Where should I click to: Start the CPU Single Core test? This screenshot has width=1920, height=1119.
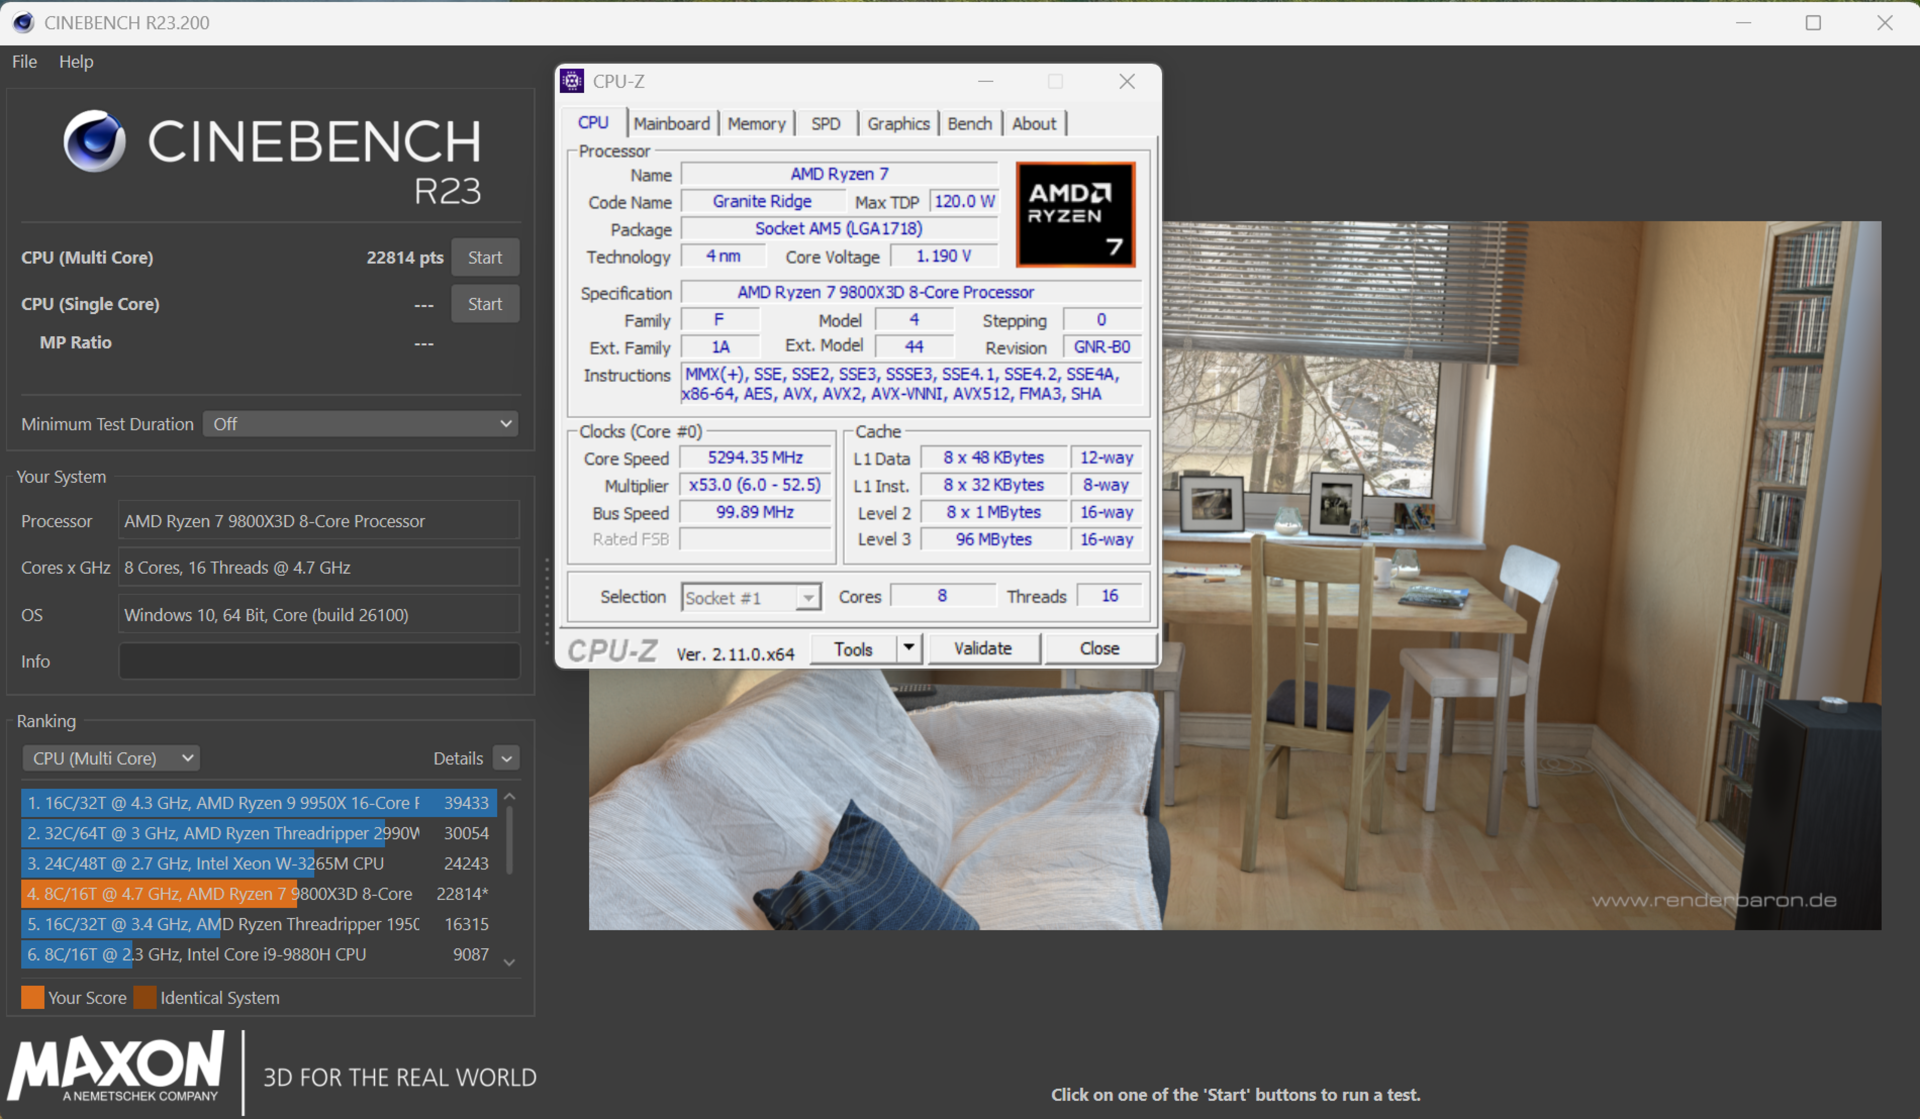[485, 304]
